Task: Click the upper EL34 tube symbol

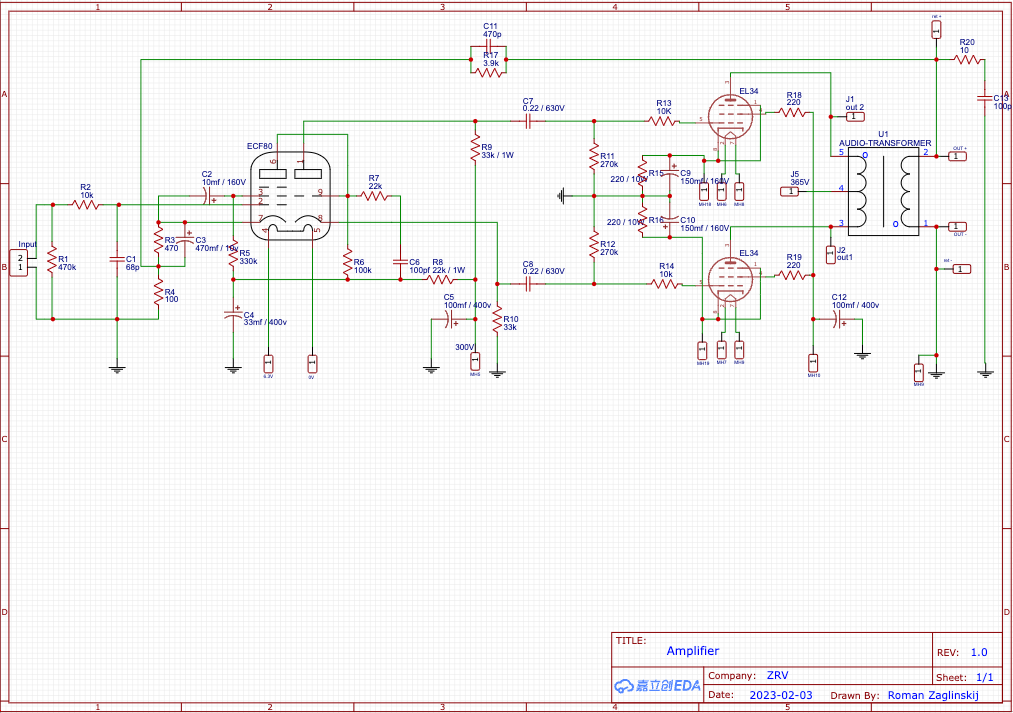Action: pos(729,117)
